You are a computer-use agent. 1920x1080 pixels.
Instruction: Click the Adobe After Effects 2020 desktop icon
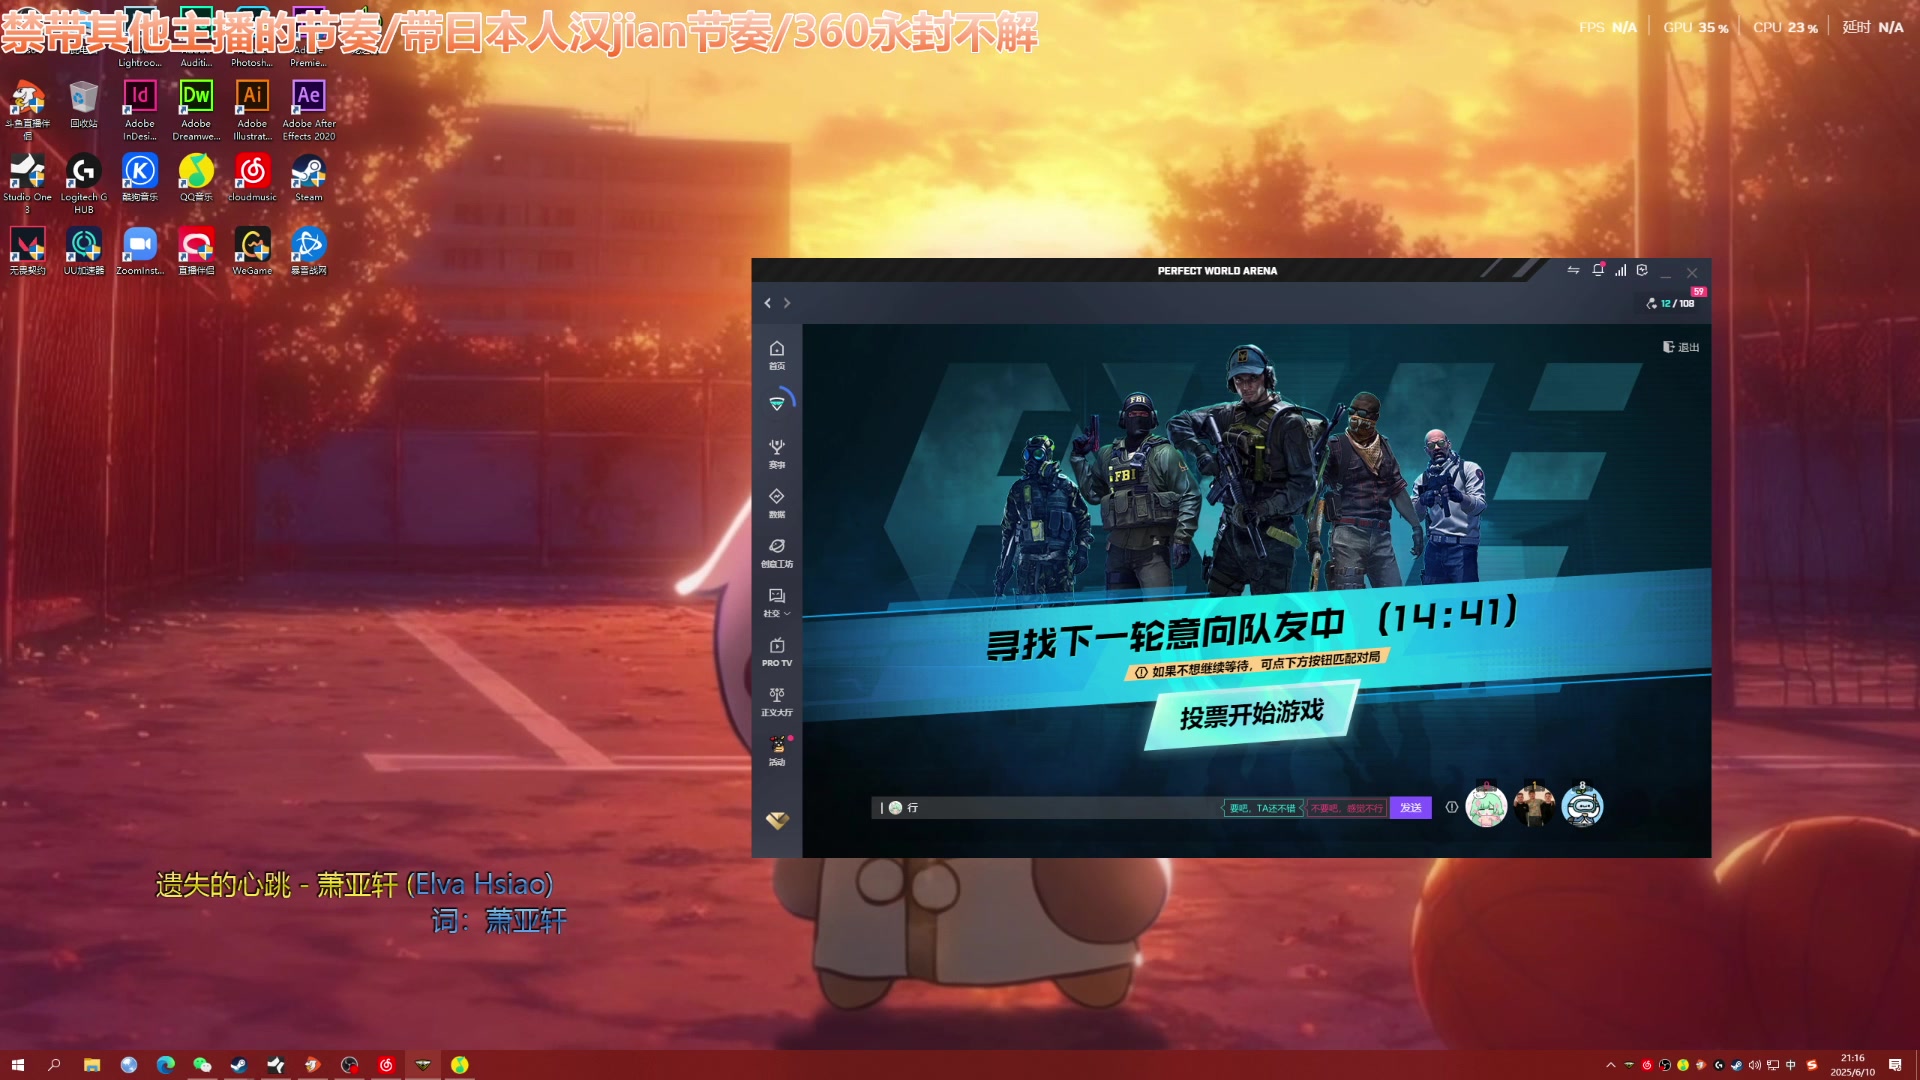click(x=309, y=110)
